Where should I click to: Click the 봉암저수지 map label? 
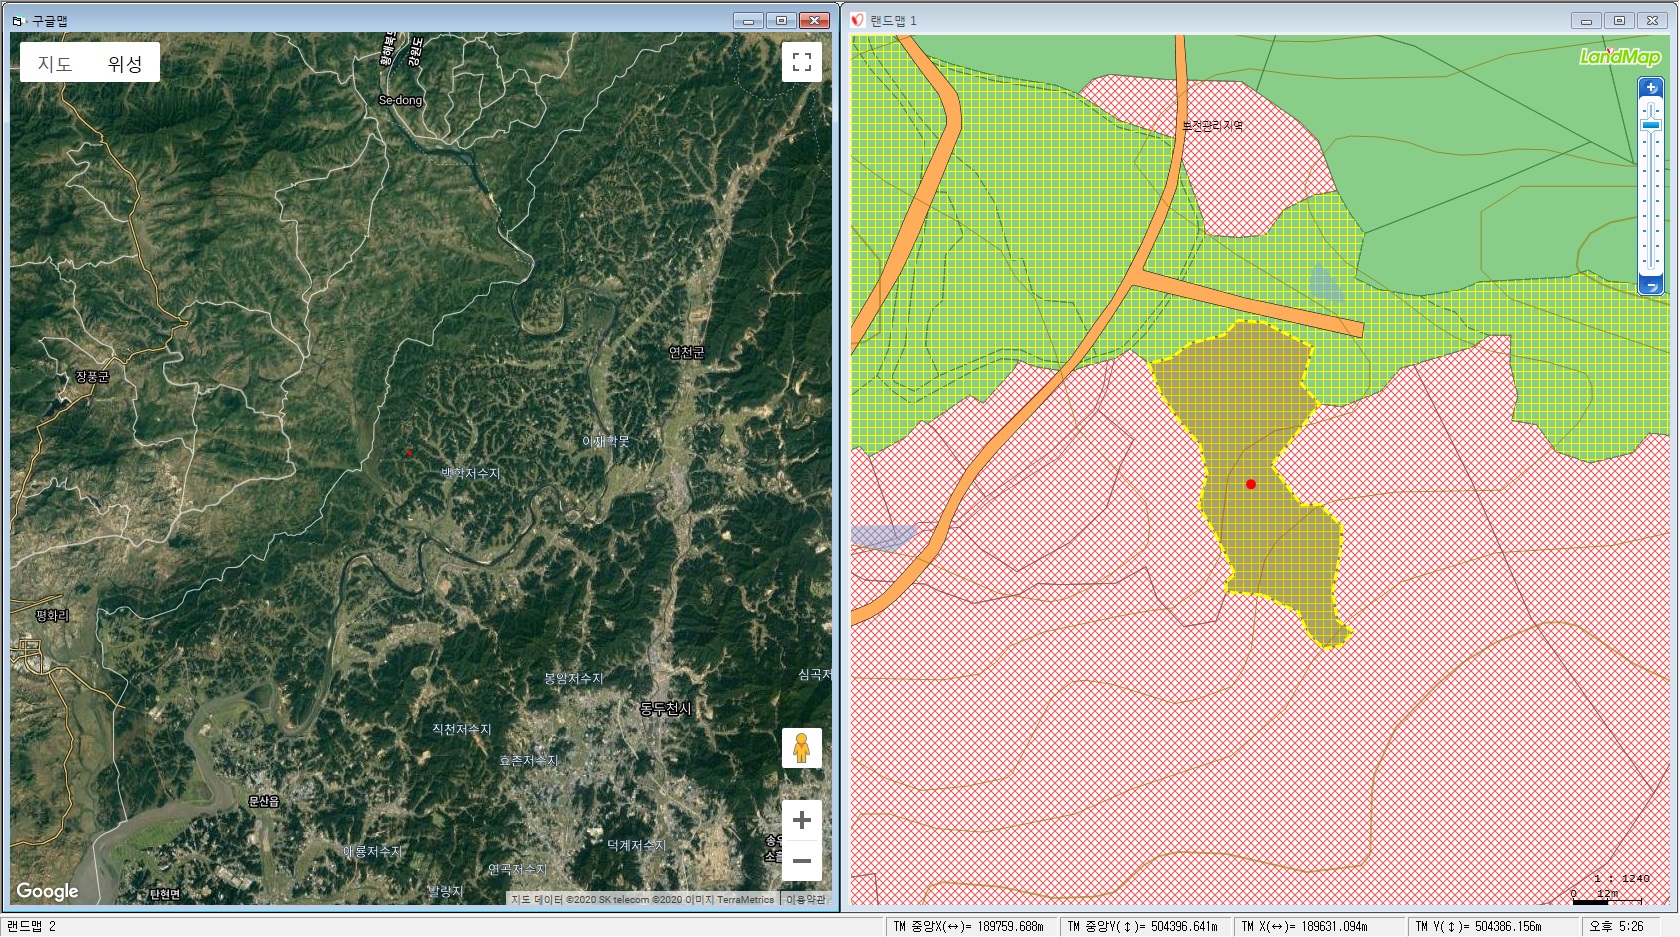(x=573, y=678)
